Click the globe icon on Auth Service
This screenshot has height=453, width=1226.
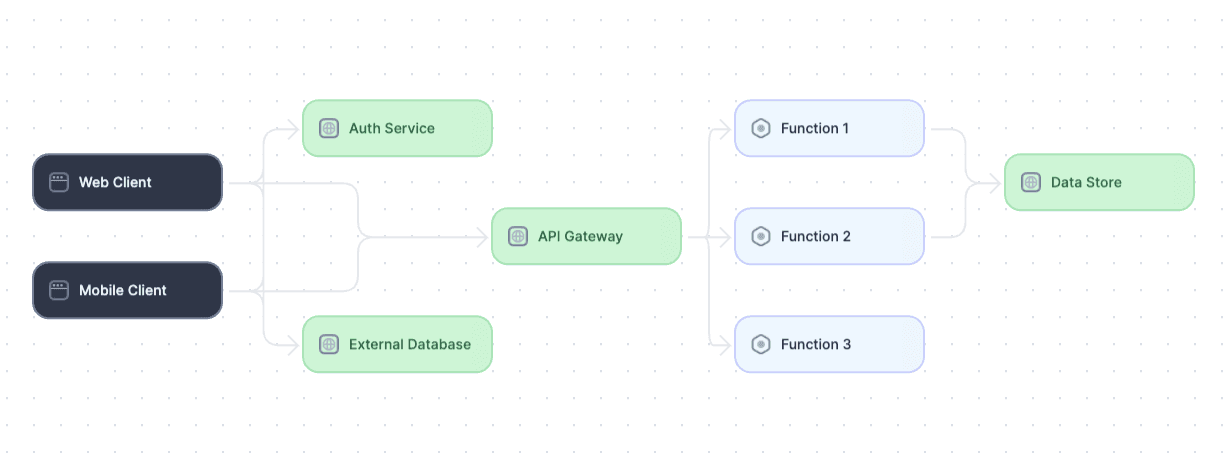329,128
